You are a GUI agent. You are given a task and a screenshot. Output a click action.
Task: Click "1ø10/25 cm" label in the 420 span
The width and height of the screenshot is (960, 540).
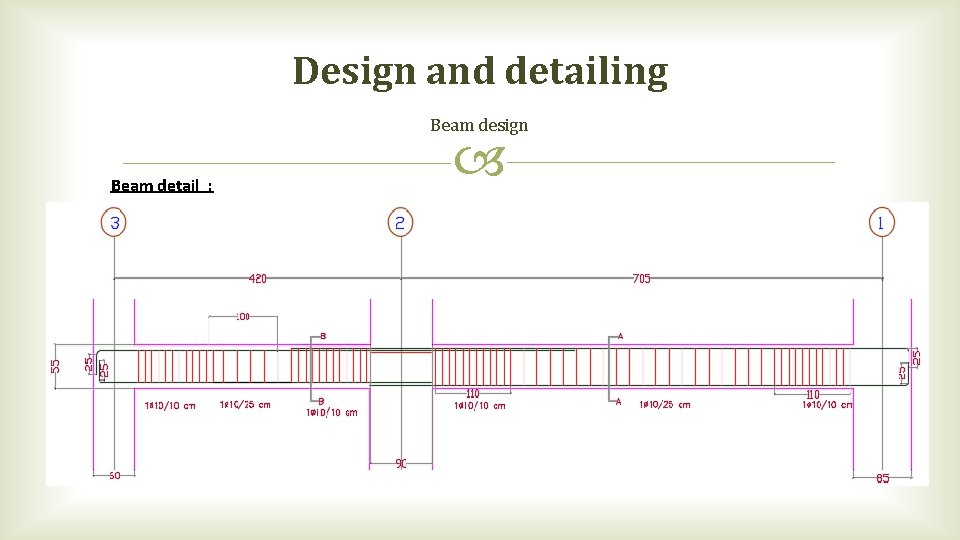(245, 405)
